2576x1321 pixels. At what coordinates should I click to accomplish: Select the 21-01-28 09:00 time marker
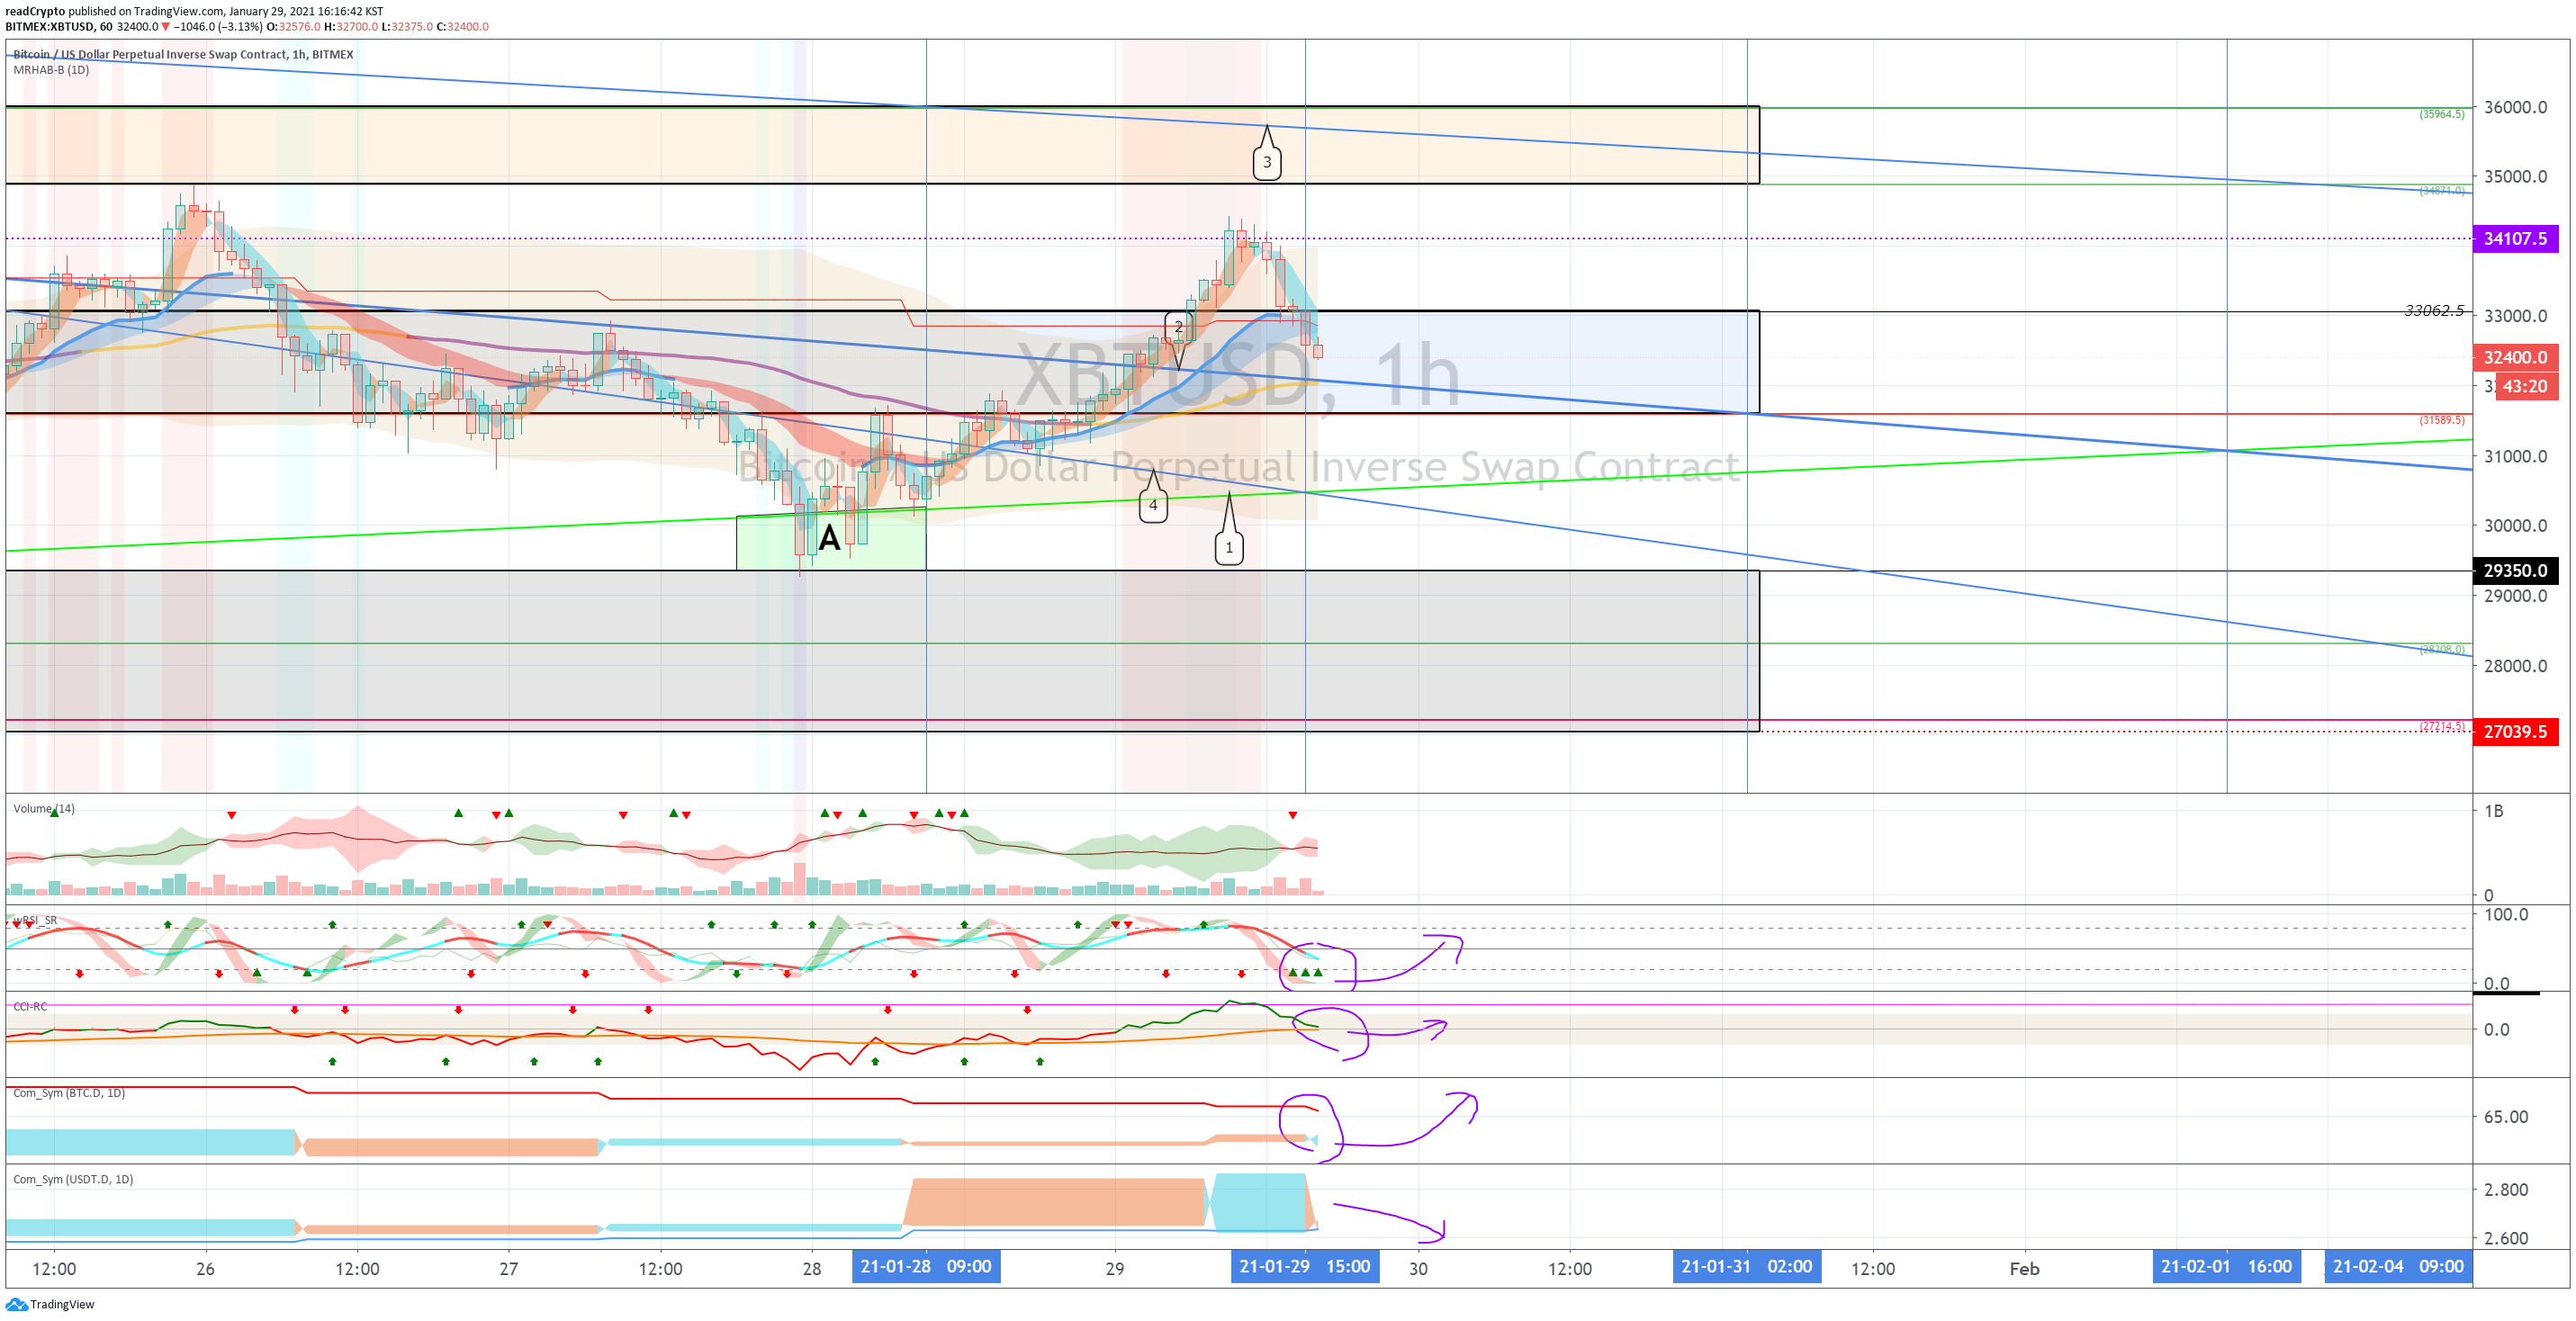[x=926, y=1266]
